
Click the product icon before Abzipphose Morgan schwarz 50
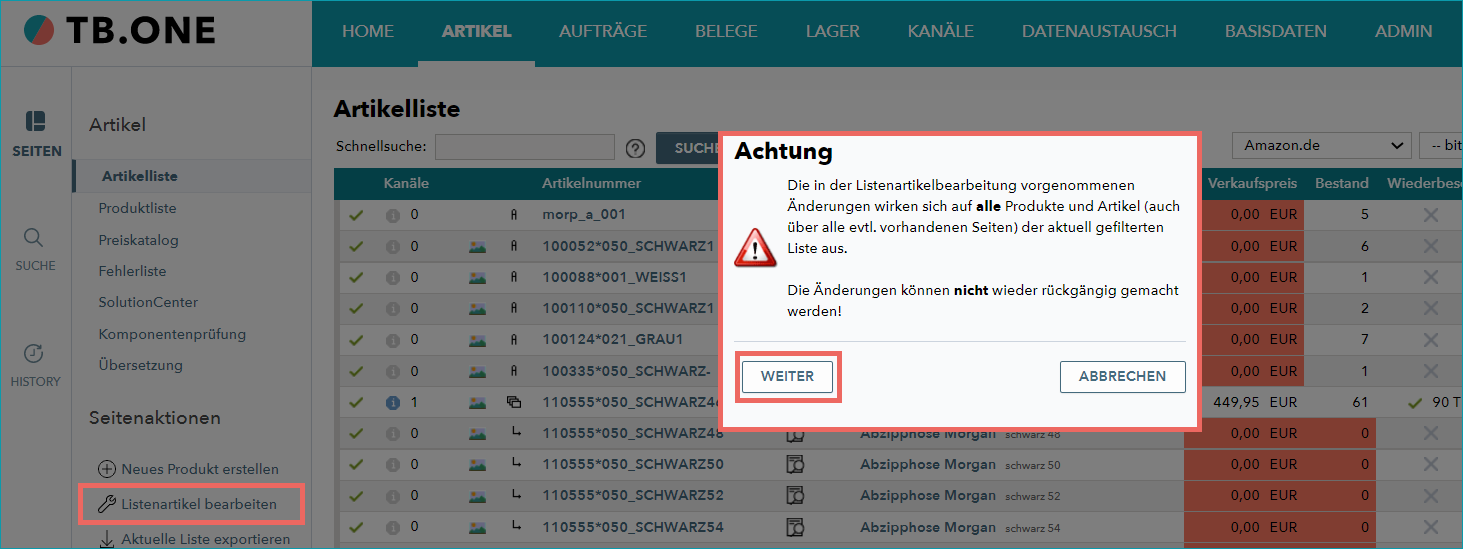[x=796, y=465]
